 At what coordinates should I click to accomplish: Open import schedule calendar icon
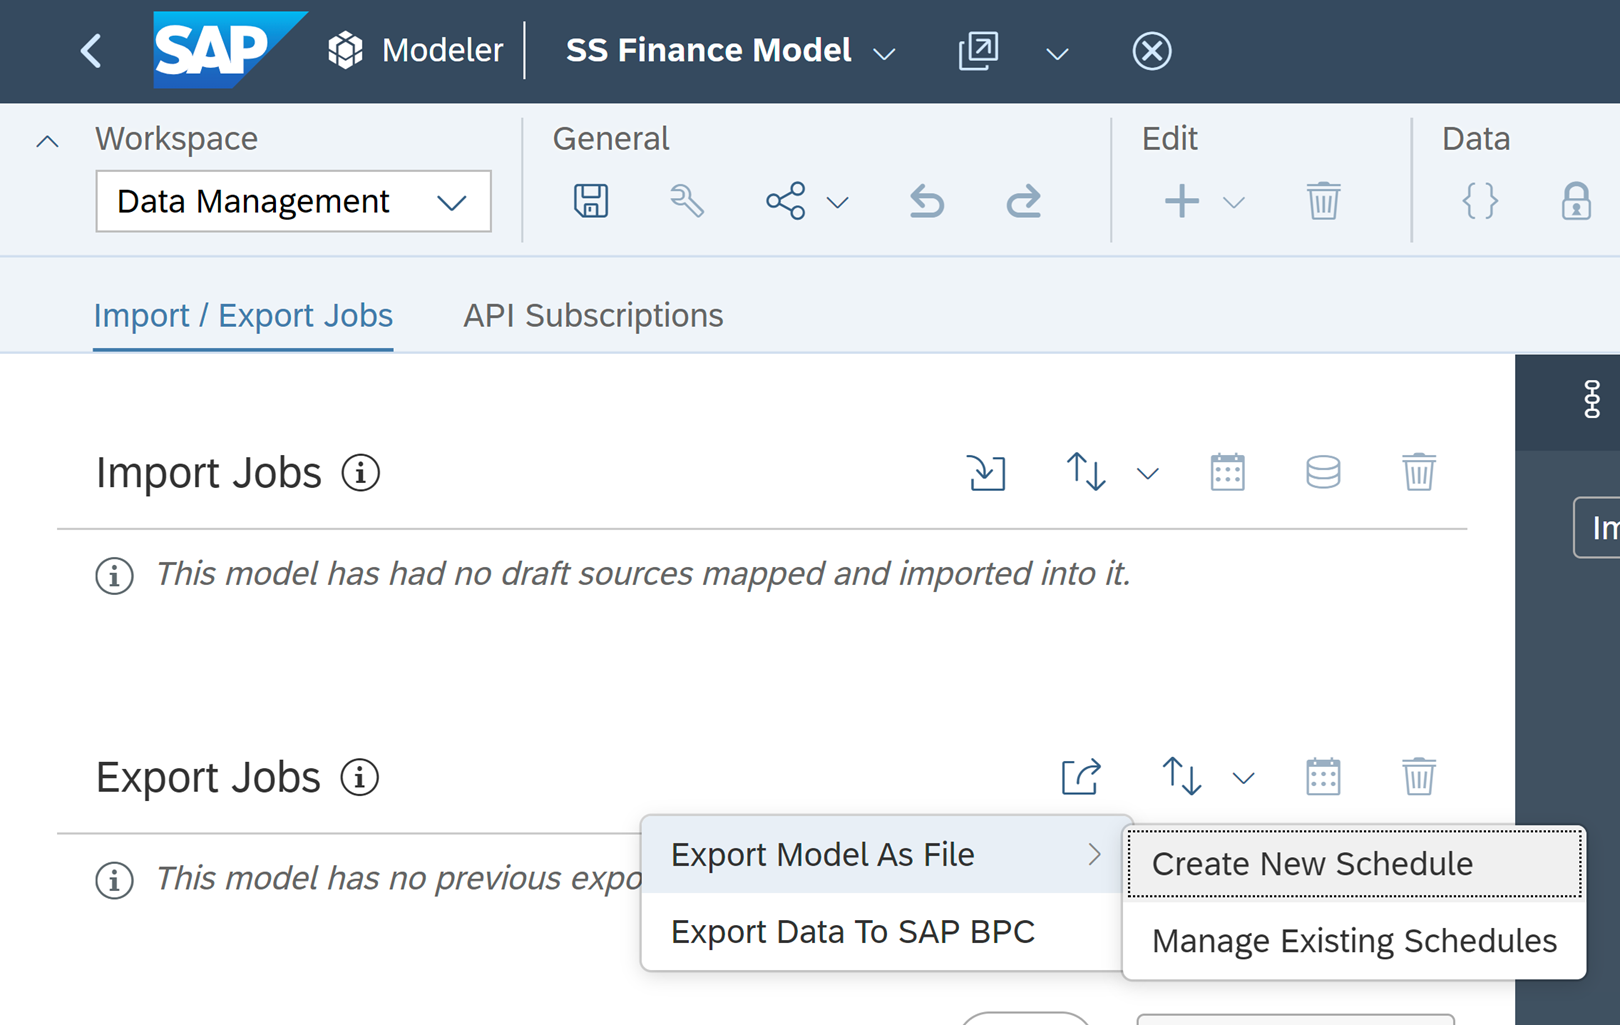(x=1227, y=473)
